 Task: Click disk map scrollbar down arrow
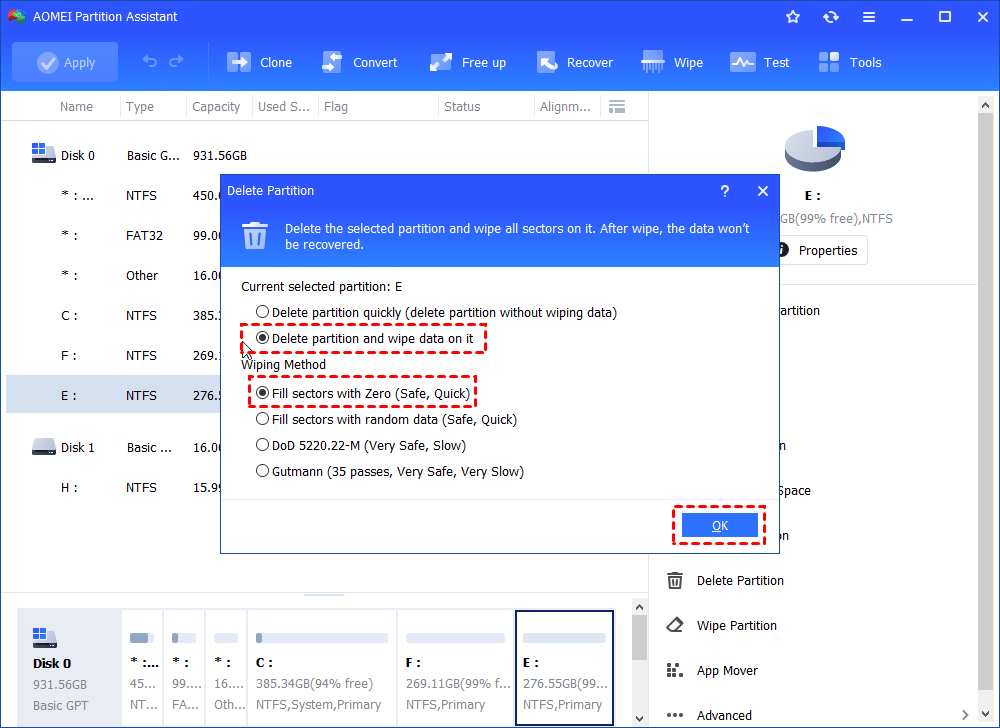[640, 718]
